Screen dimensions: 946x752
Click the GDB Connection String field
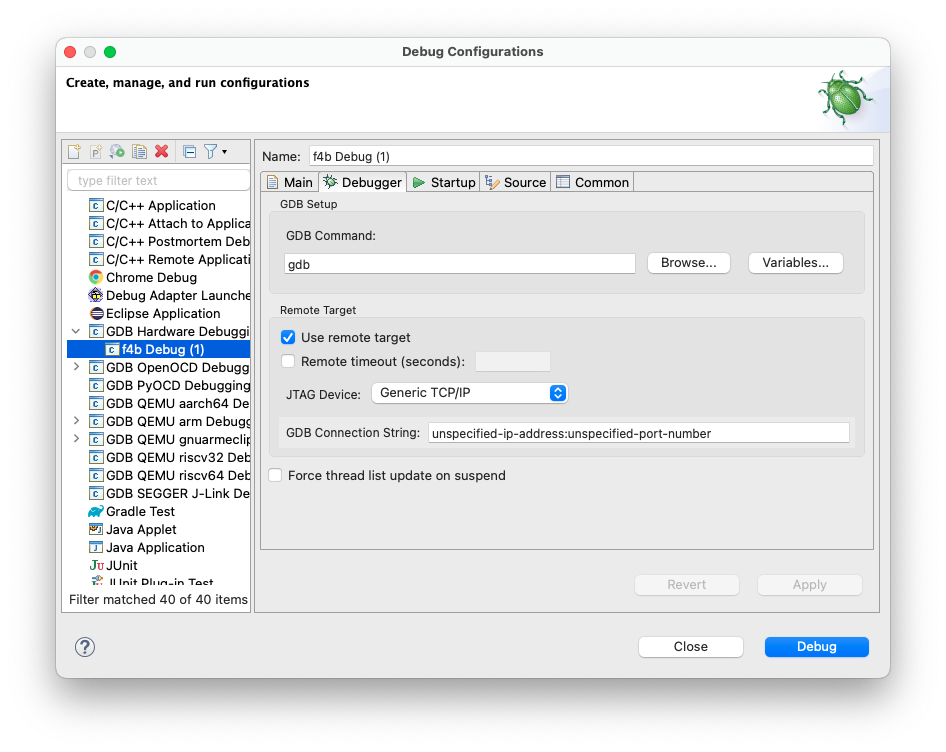(x=639, y=433)
